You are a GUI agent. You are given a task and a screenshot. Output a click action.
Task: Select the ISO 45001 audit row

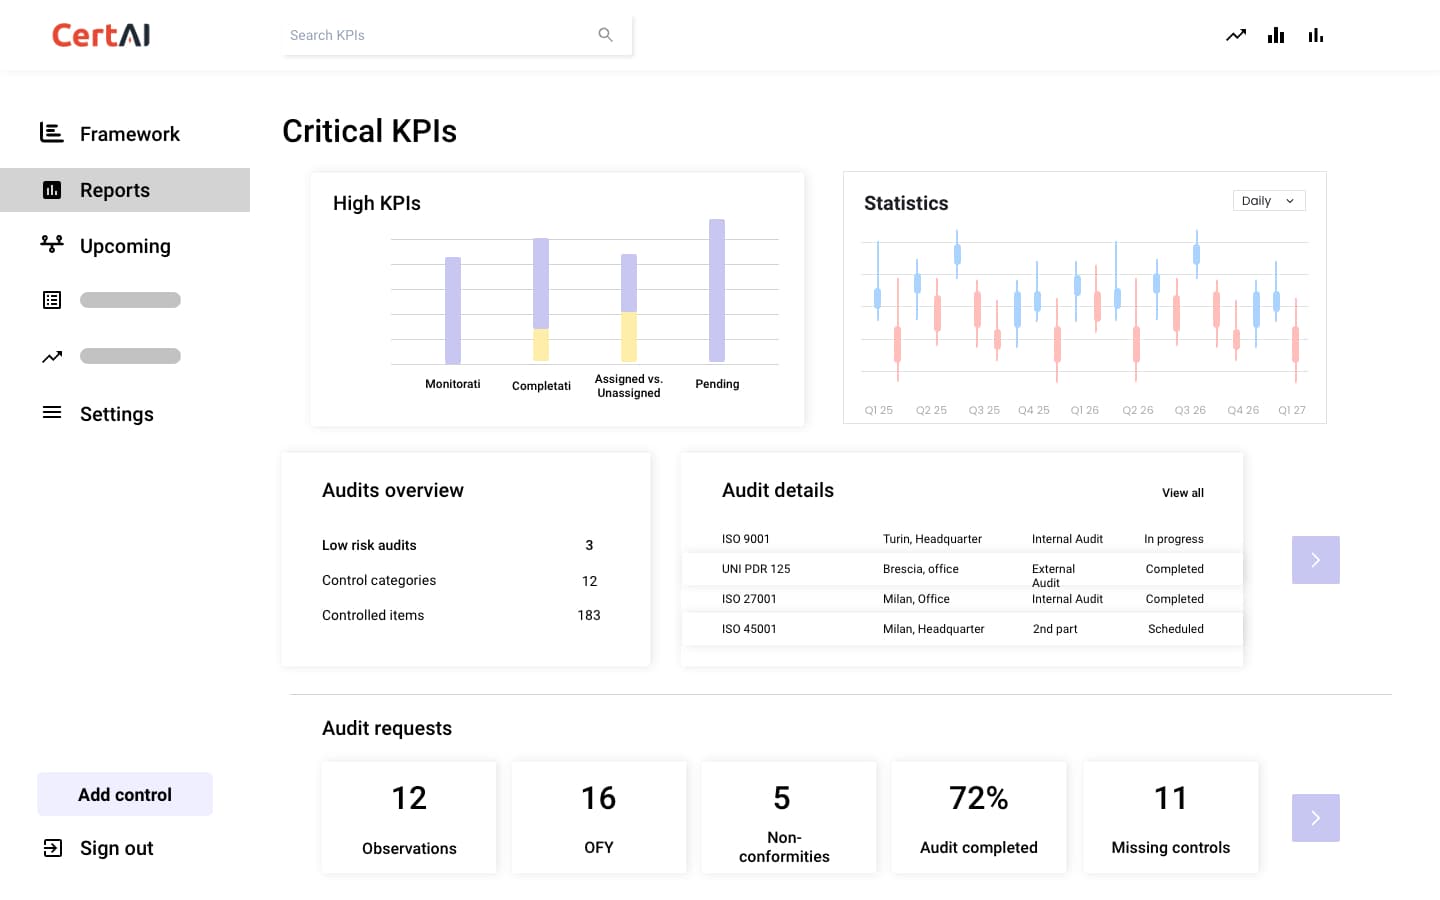tap(961, 629)
